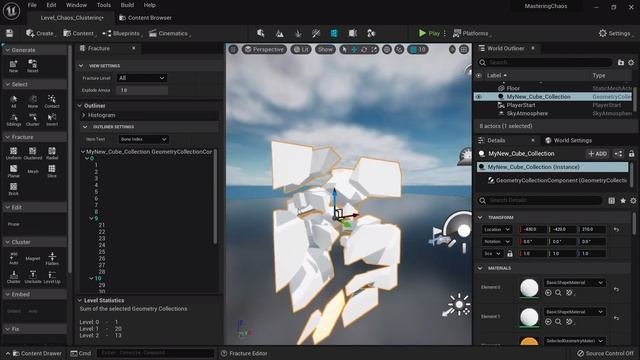640x360 pixels.
Task: Click the Explode Amount slider field
Action: pos(142,90)
